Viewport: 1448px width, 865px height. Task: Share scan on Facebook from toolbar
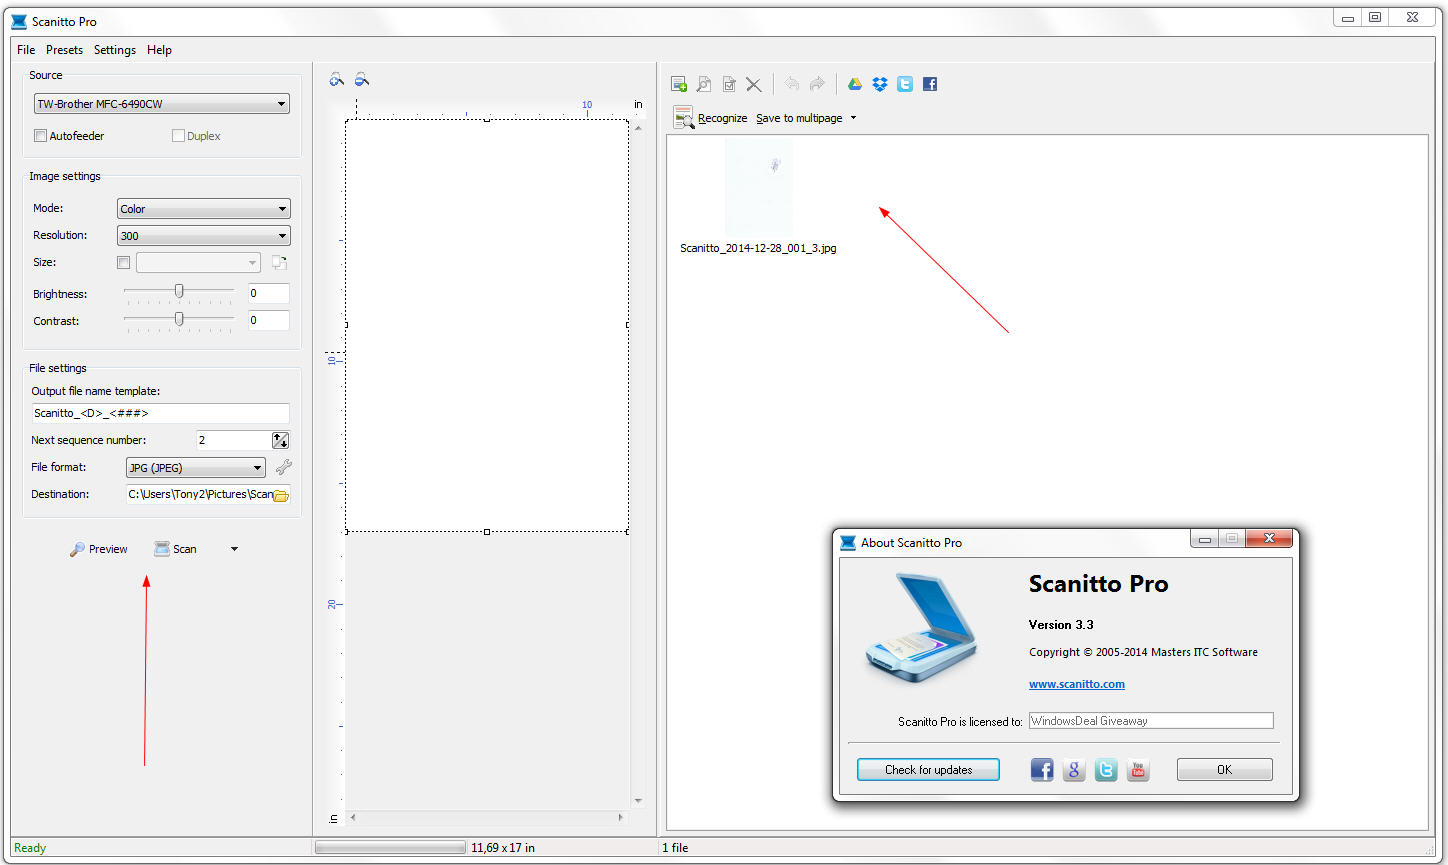pos(930,84)
